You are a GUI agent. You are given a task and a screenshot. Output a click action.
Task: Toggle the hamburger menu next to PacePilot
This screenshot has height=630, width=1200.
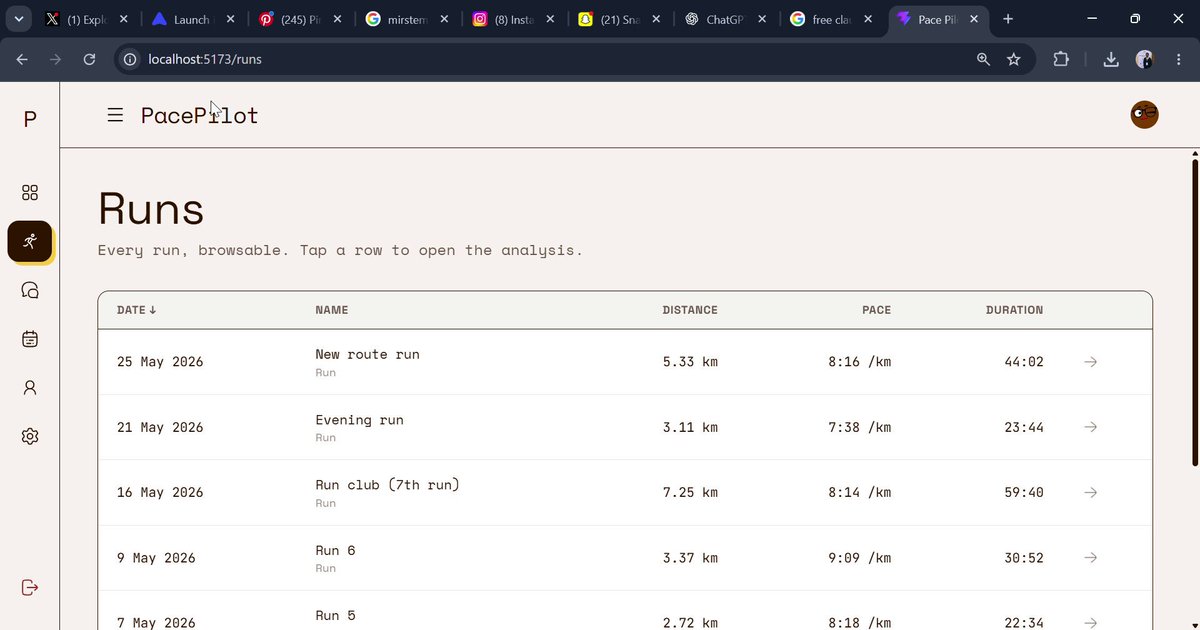tap(115, 115)
